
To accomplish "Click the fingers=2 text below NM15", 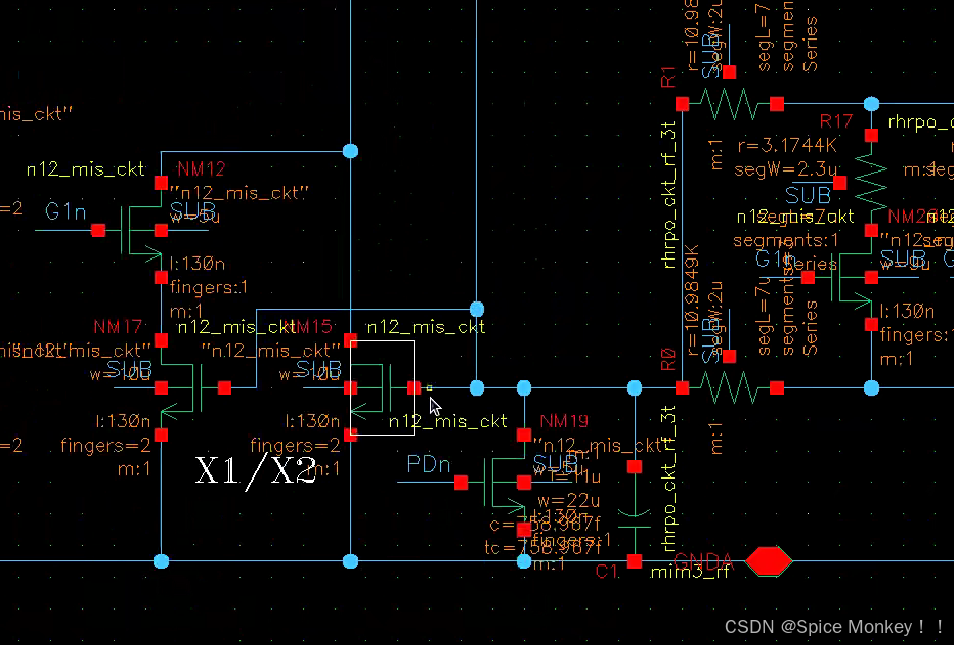I will [295, 446].
